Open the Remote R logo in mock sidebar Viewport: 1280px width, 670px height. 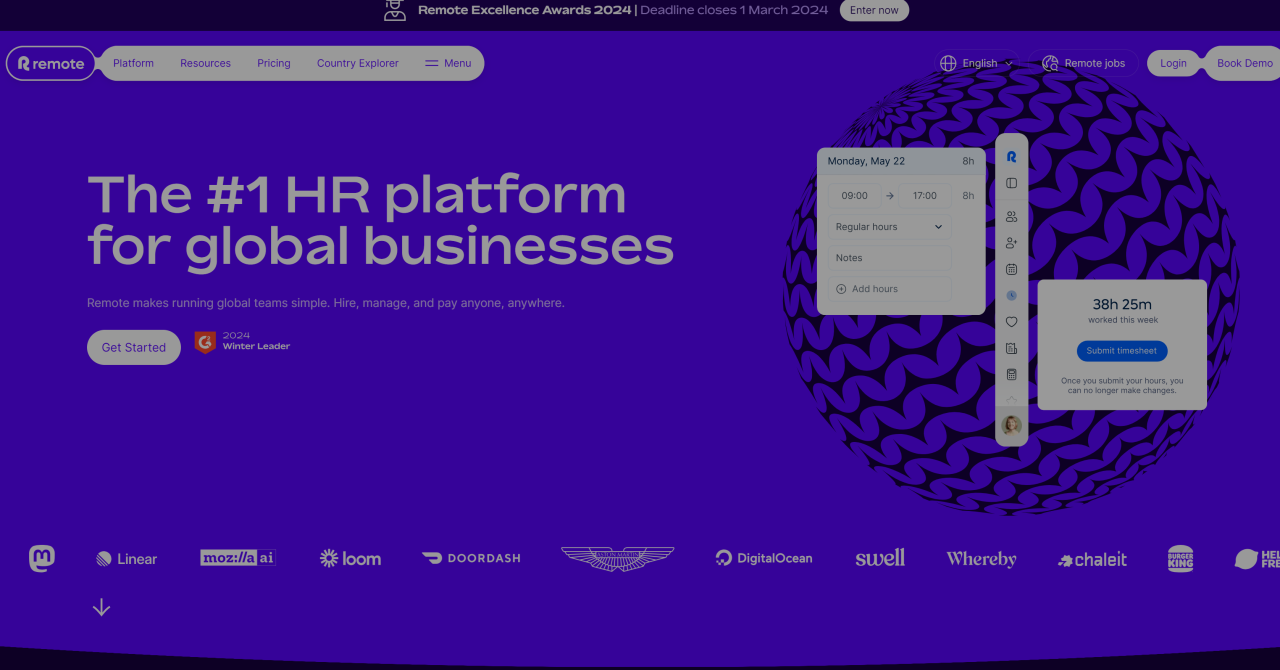pyautogui.click(x=1011, y=157)
